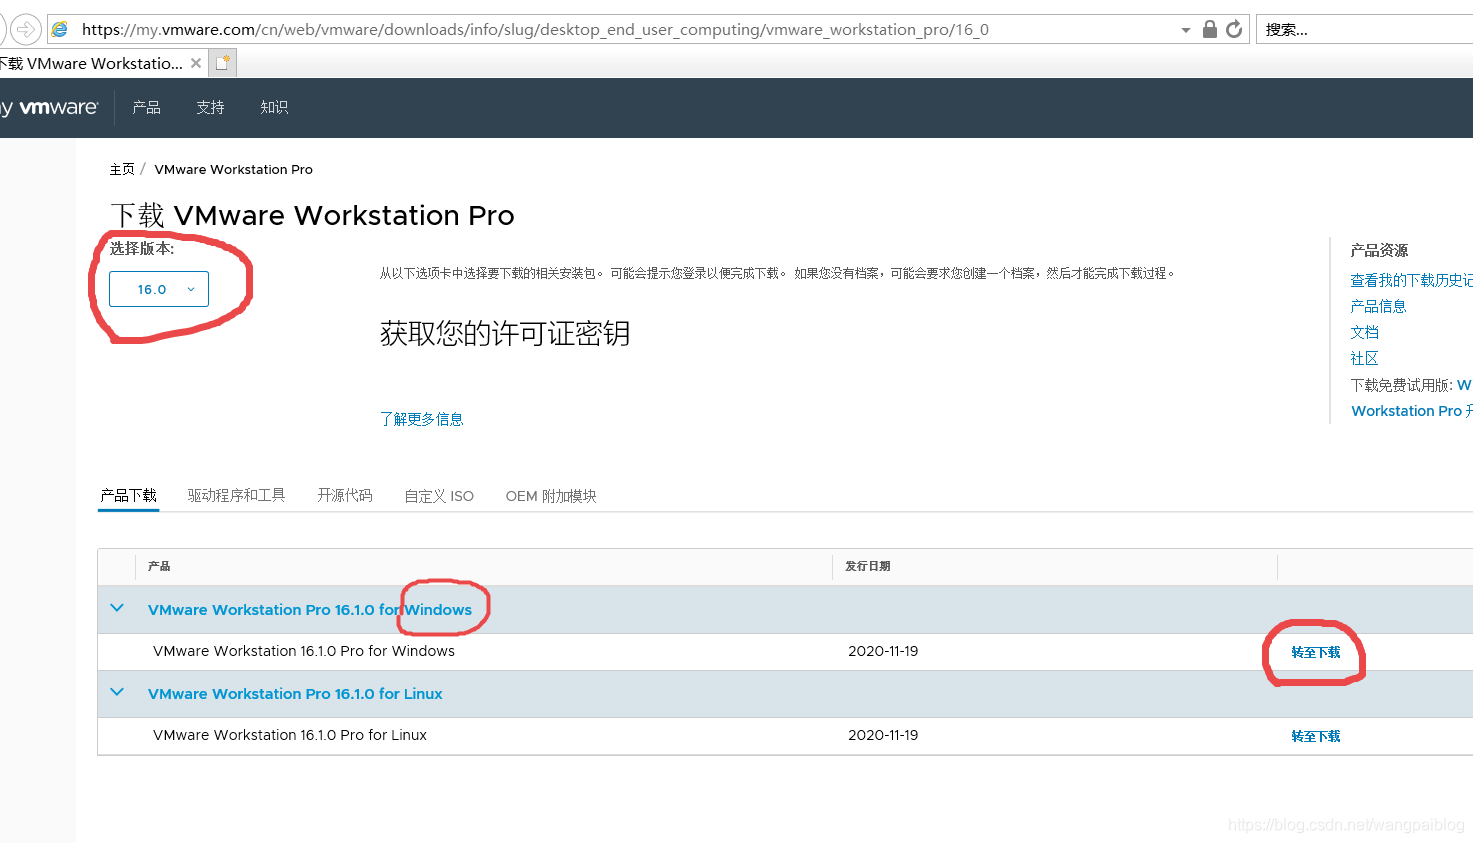Click VMware Workstation Pro 16.1.0 for Linux heading
Viewport: 1473px width, 843px height.
click(x=295, y=693)
